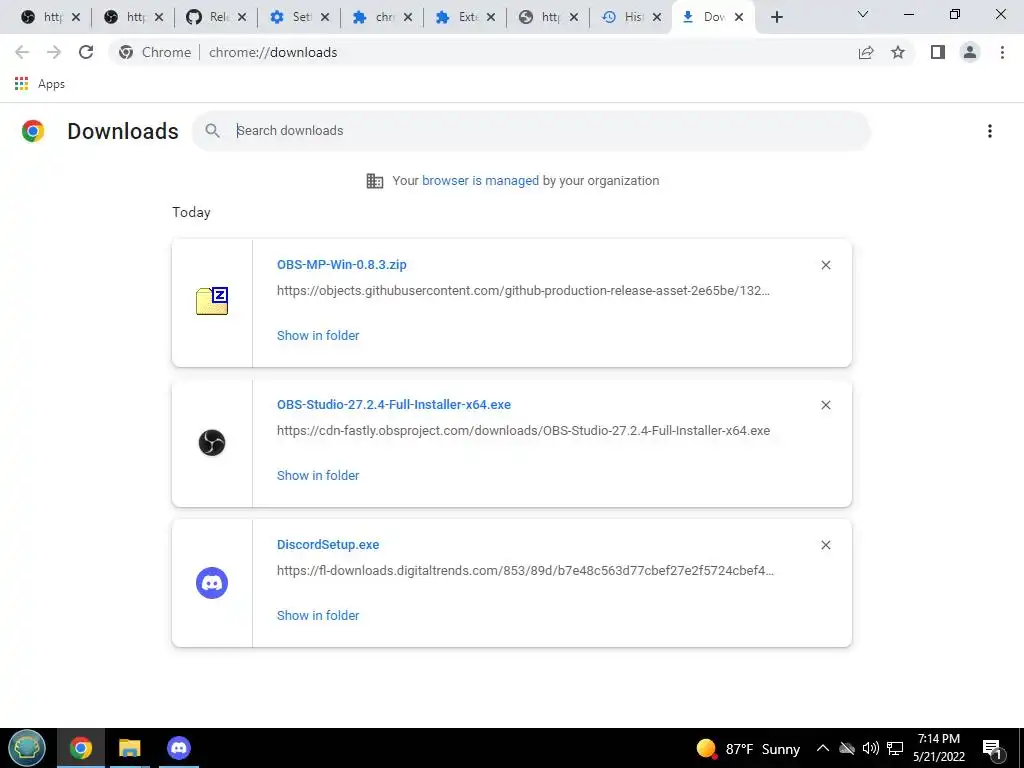Open a new tab with plus button
This screenshot has height=768, width=1024.
click(x=776, y=17)
